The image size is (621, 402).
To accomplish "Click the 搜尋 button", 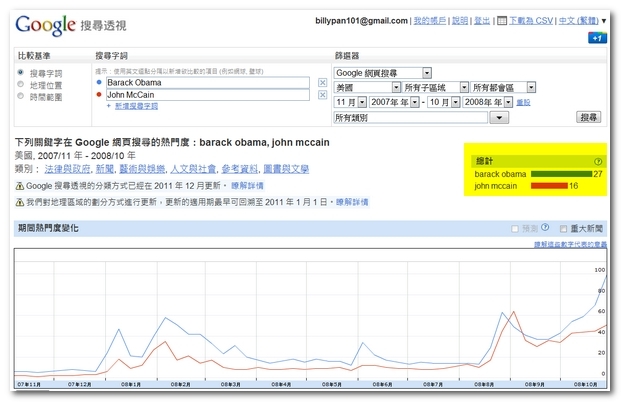I will click(x=589, y=117).
